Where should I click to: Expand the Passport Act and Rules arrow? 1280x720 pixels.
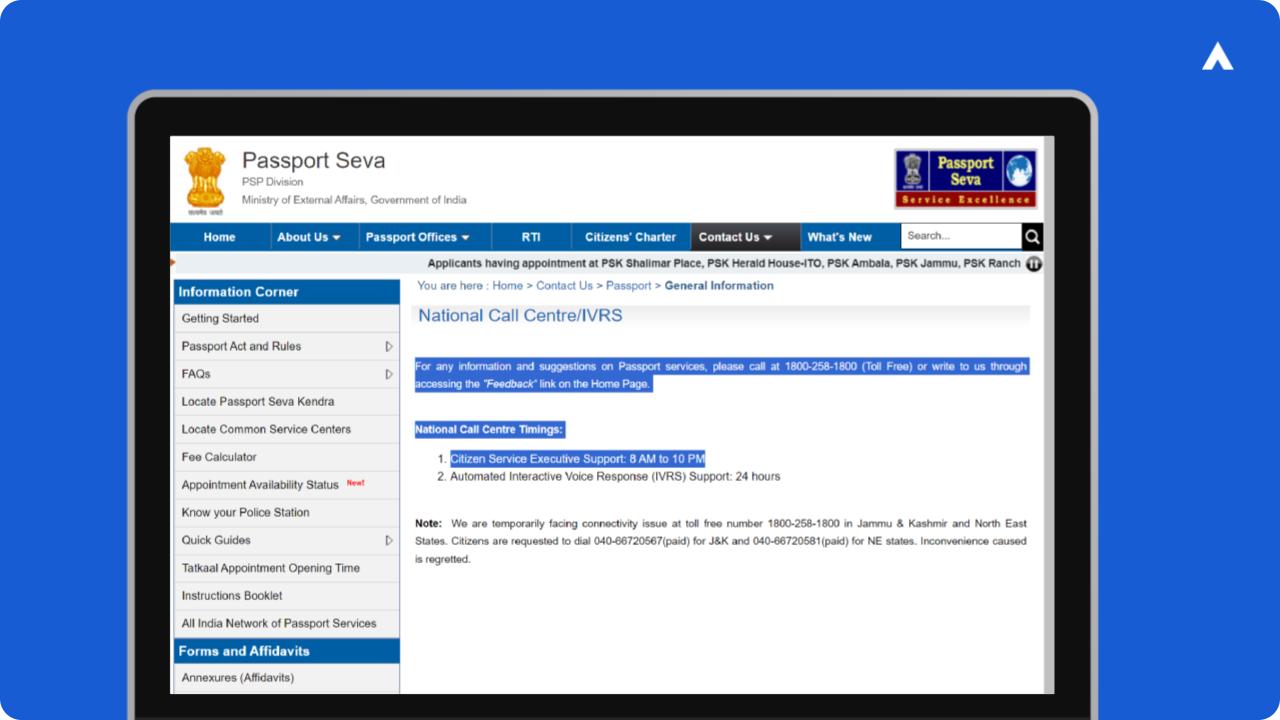coord(389,346)
